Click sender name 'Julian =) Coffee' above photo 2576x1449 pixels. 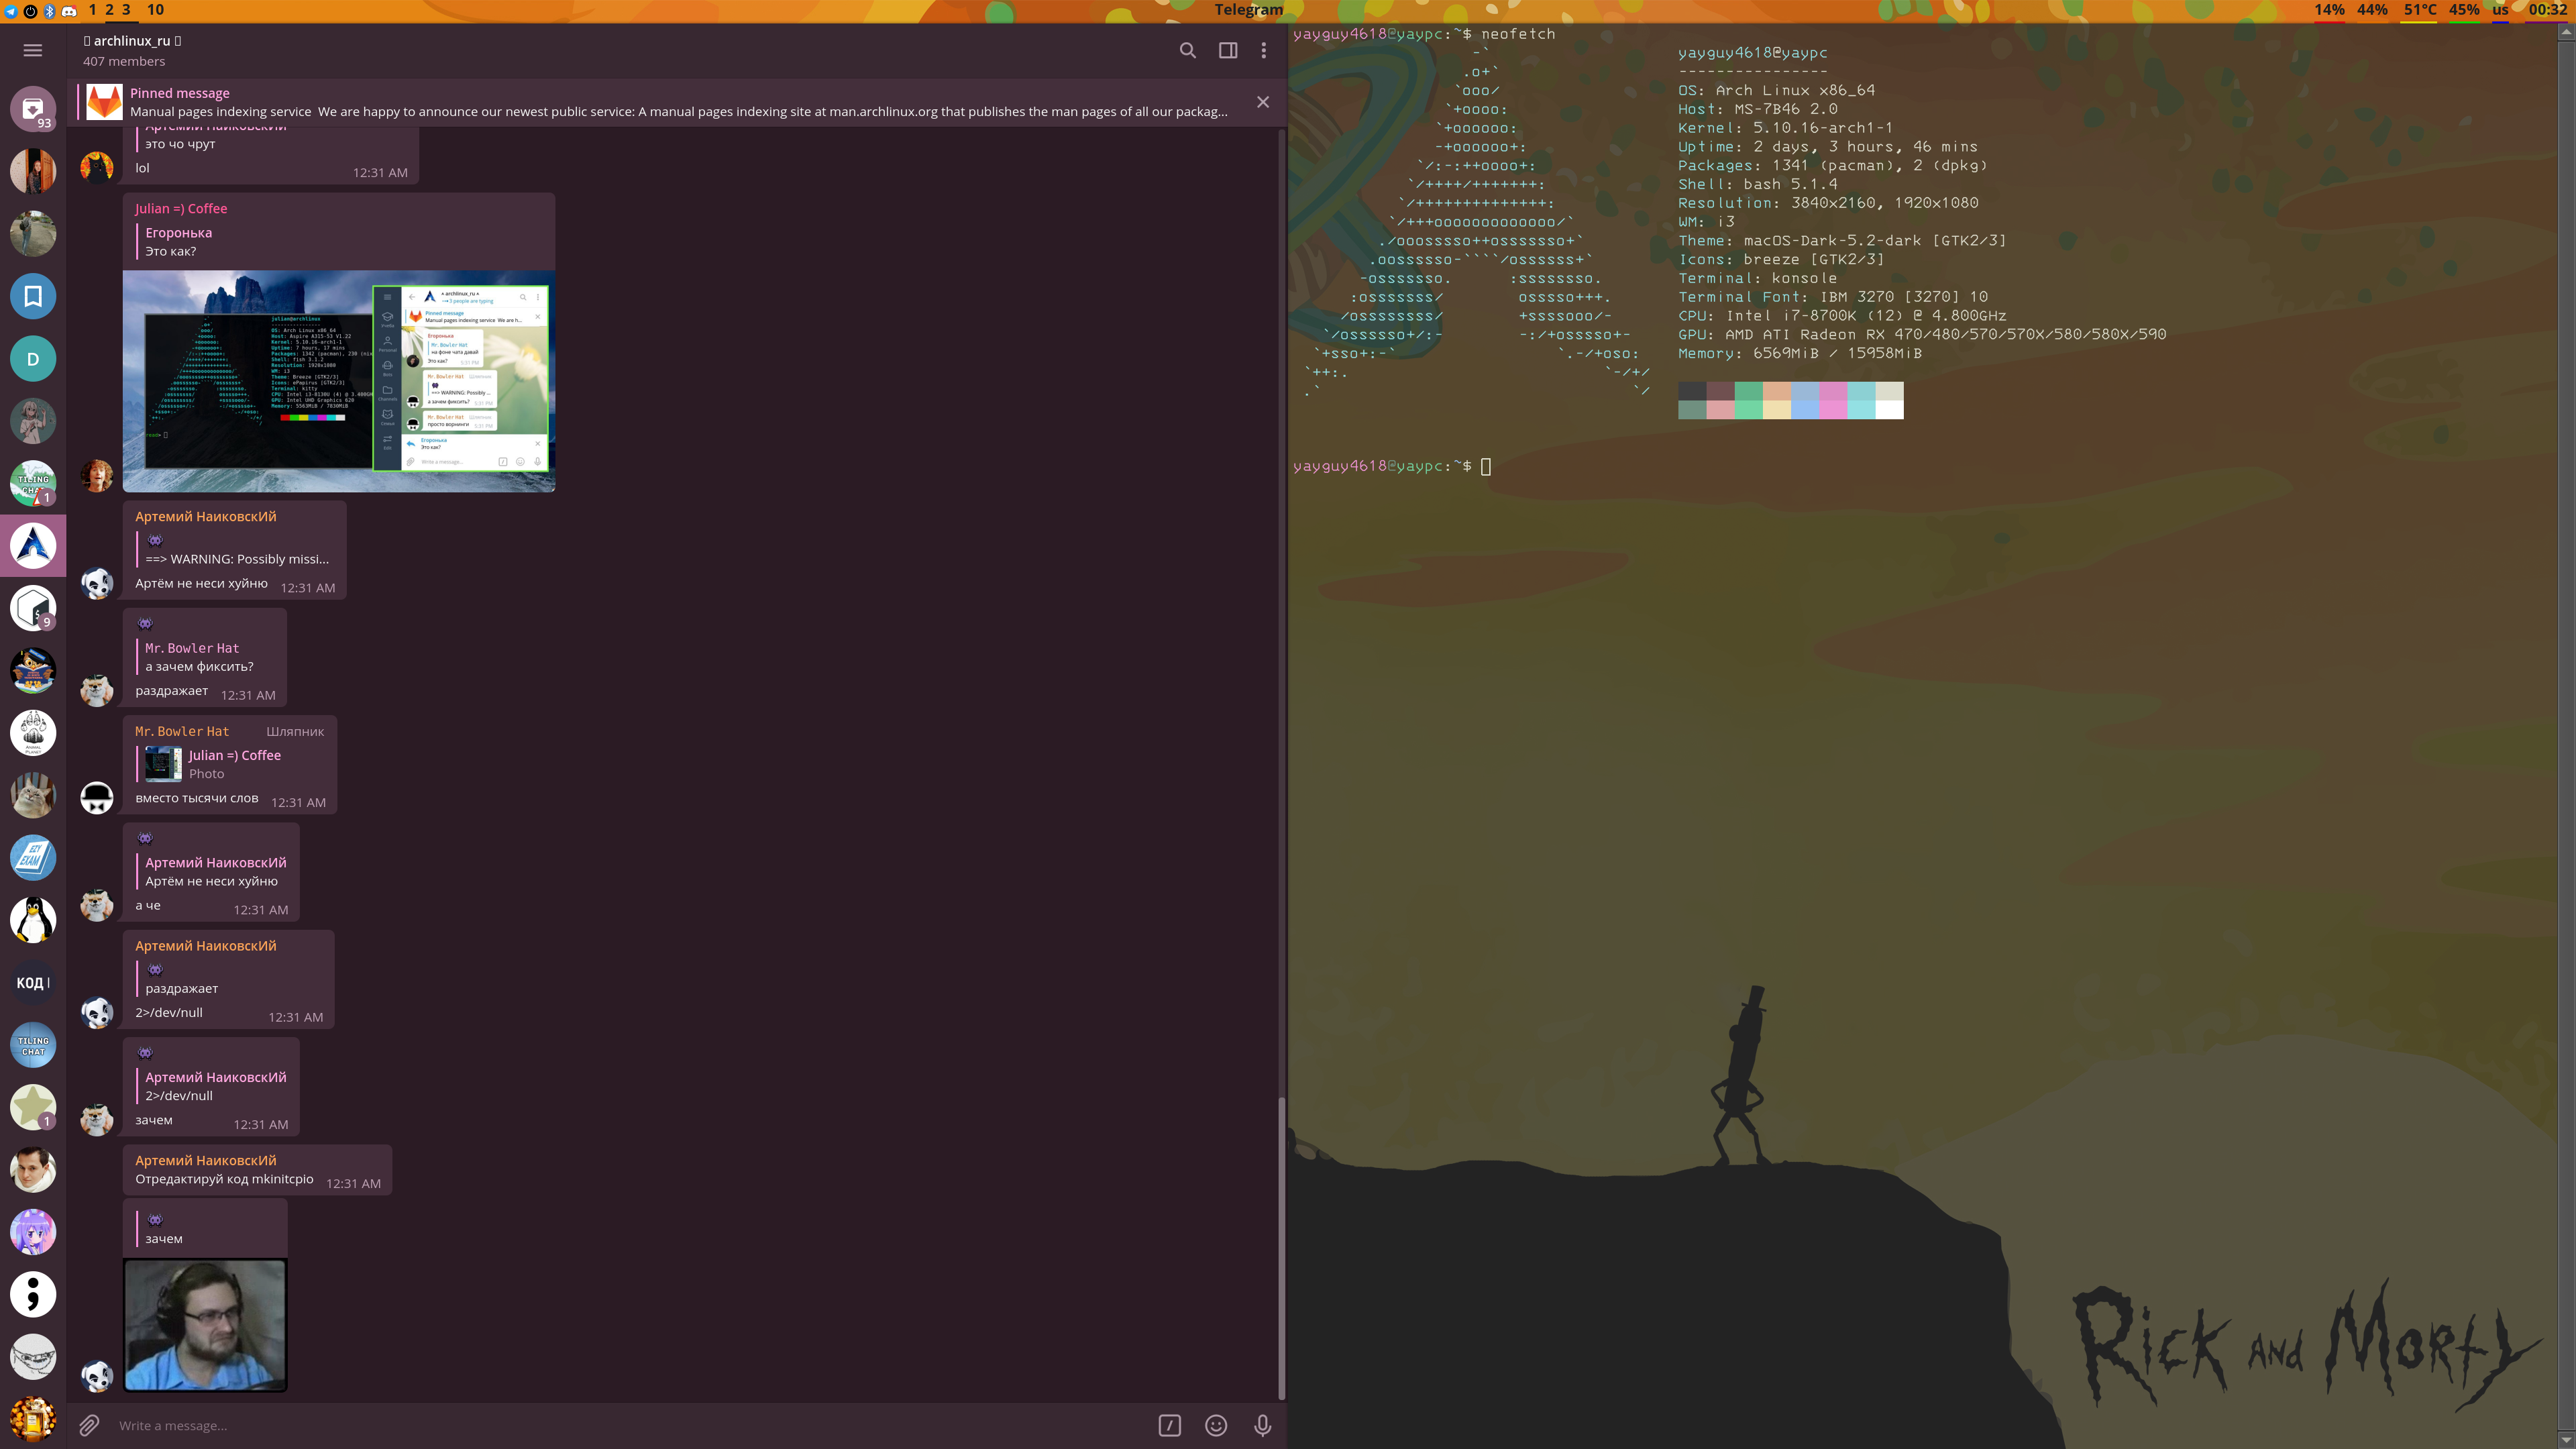click(x=181, y=208)
